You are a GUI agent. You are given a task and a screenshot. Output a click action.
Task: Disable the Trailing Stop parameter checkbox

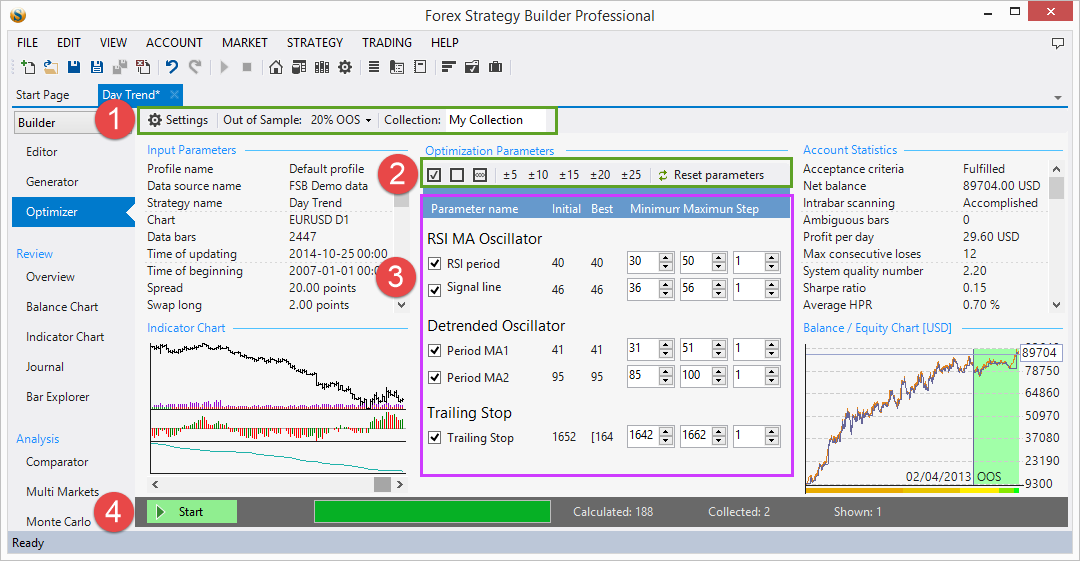click(434, 437)
